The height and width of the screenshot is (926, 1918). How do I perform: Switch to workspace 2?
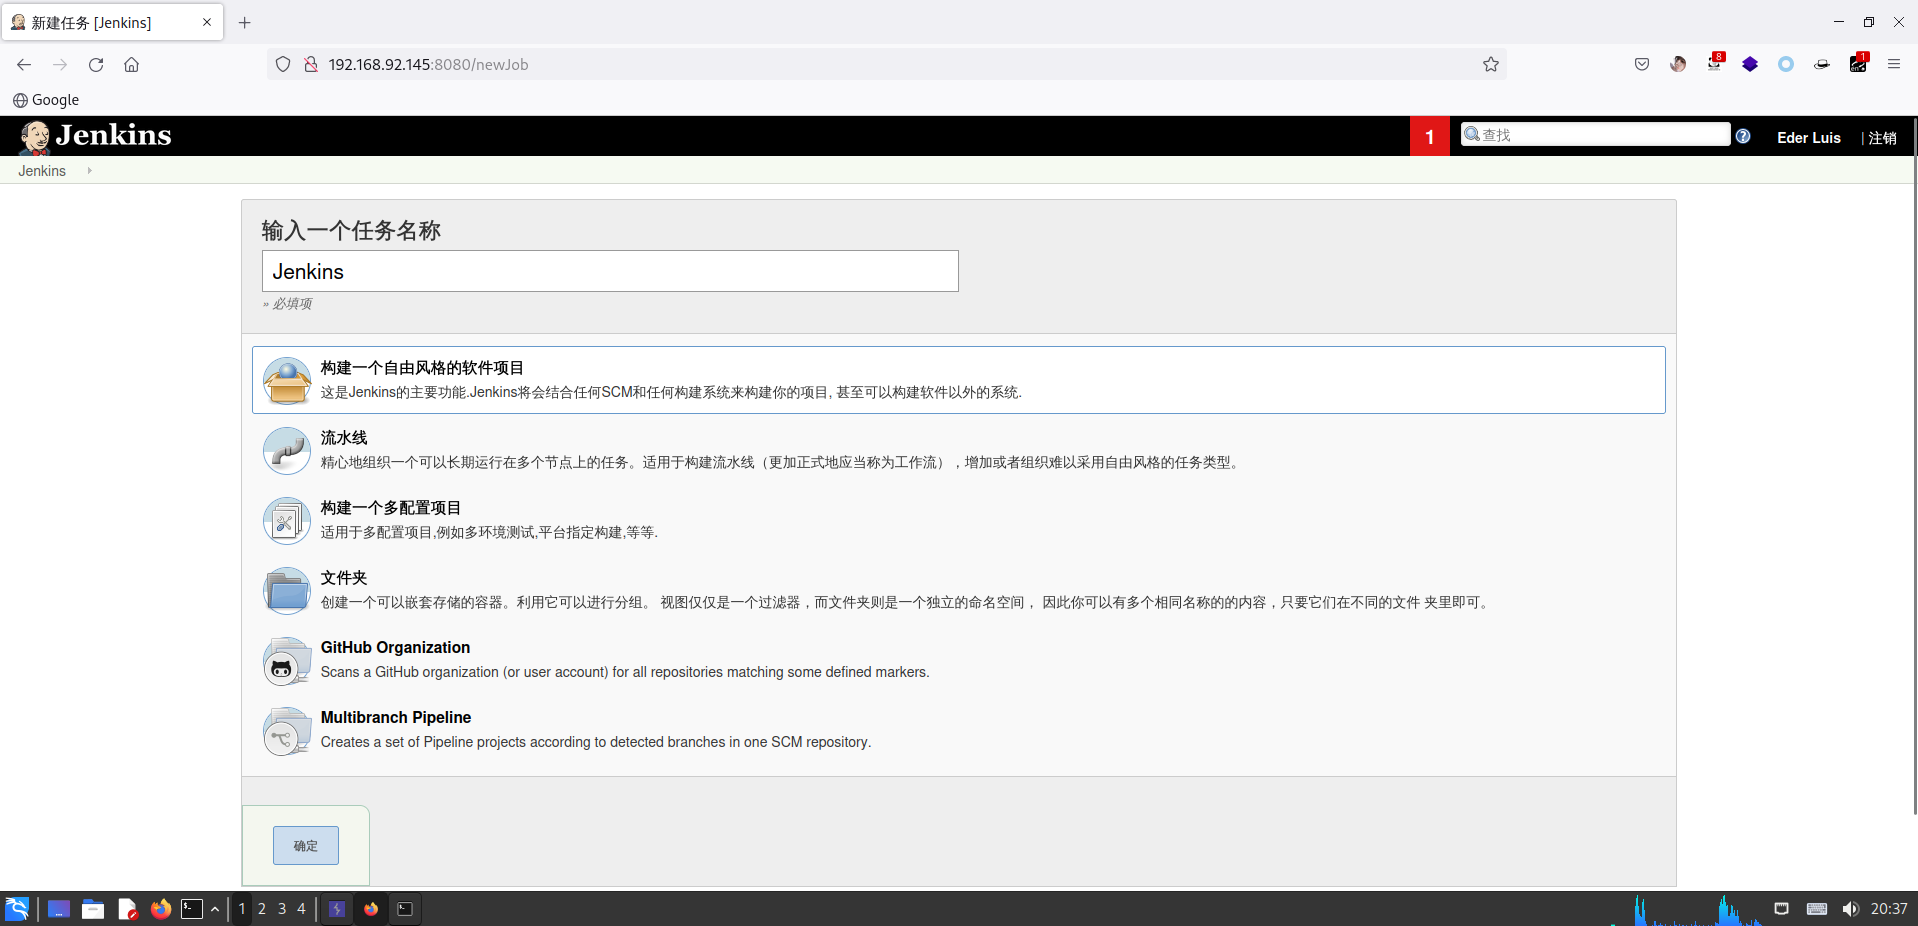pyautogui.click(x=262, y=909)
